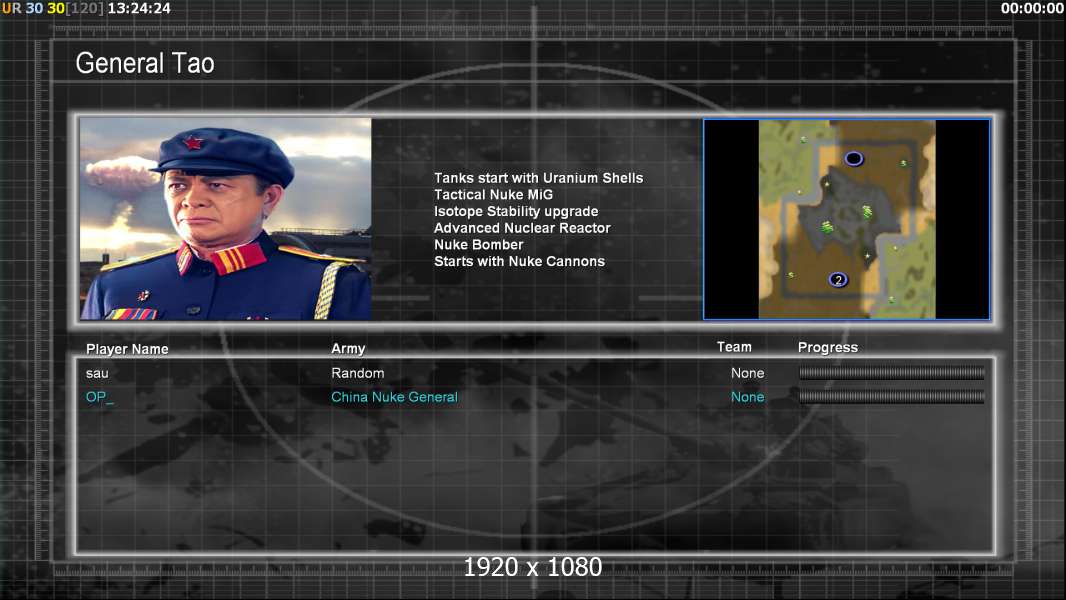
Task: Click 'Starts with Nuke Cannons' text
Action: coord(519,261)
